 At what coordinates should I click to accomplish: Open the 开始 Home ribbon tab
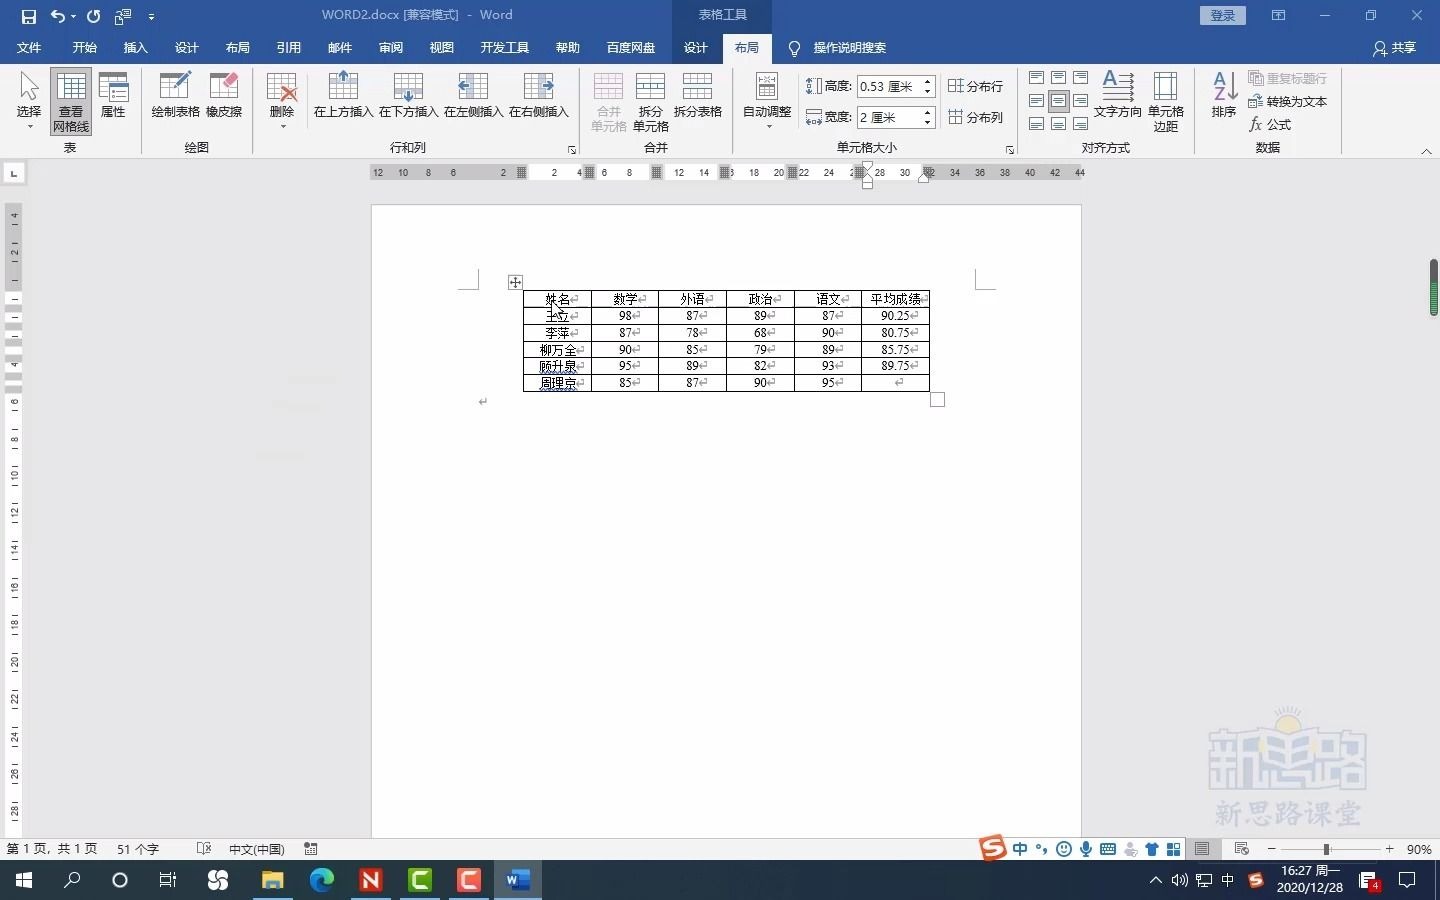[x=84, y=47]
